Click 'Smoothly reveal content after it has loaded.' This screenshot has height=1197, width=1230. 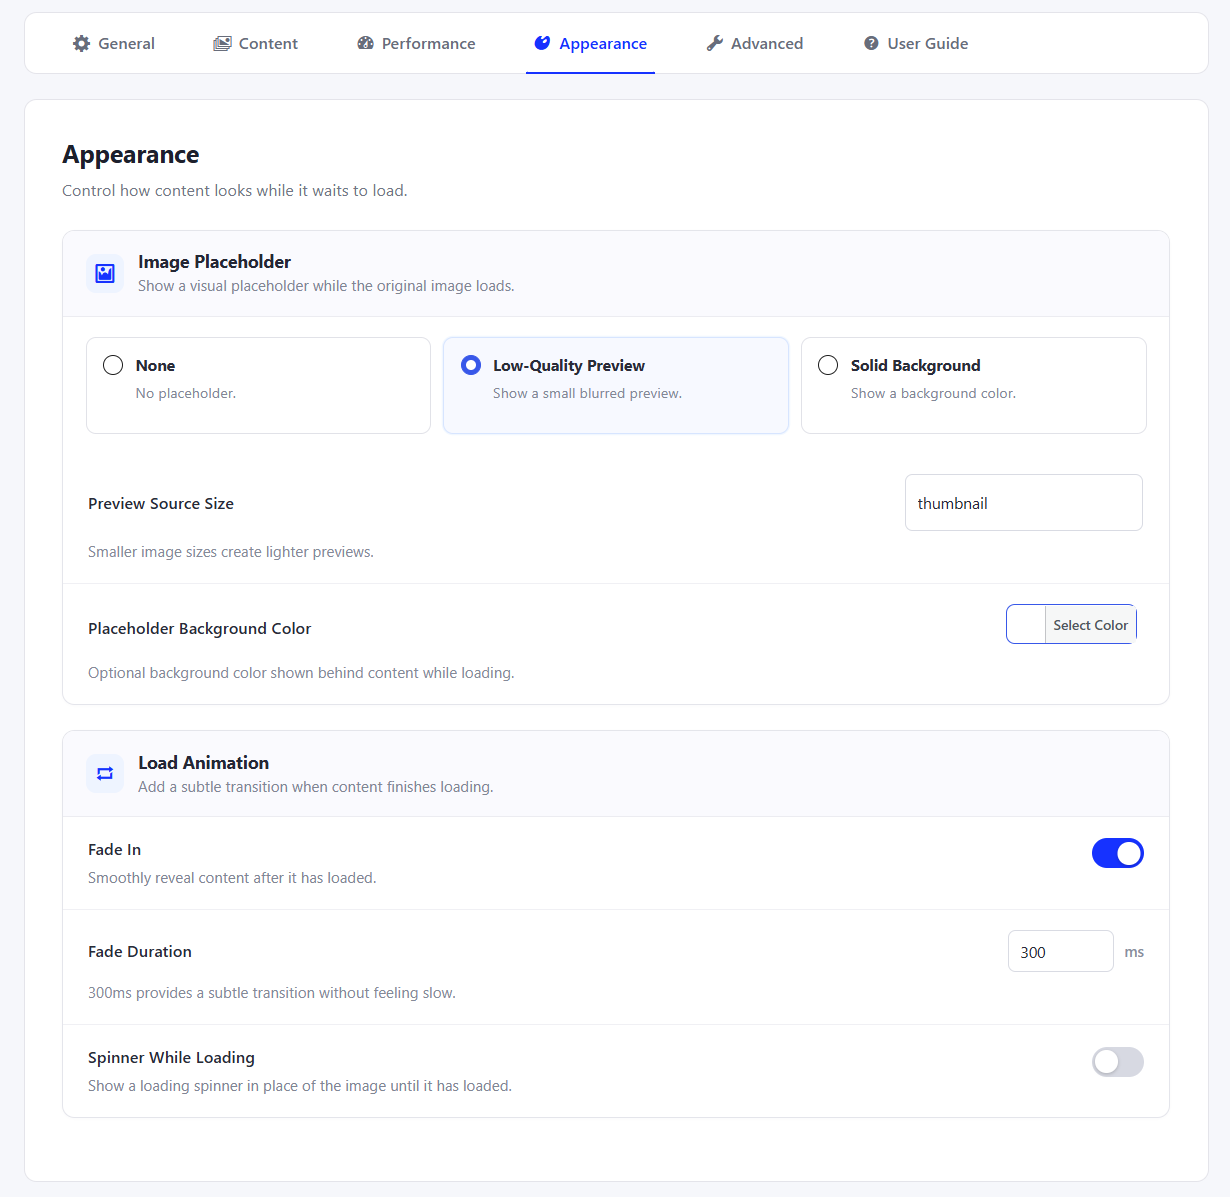click(x=232, y=878)
